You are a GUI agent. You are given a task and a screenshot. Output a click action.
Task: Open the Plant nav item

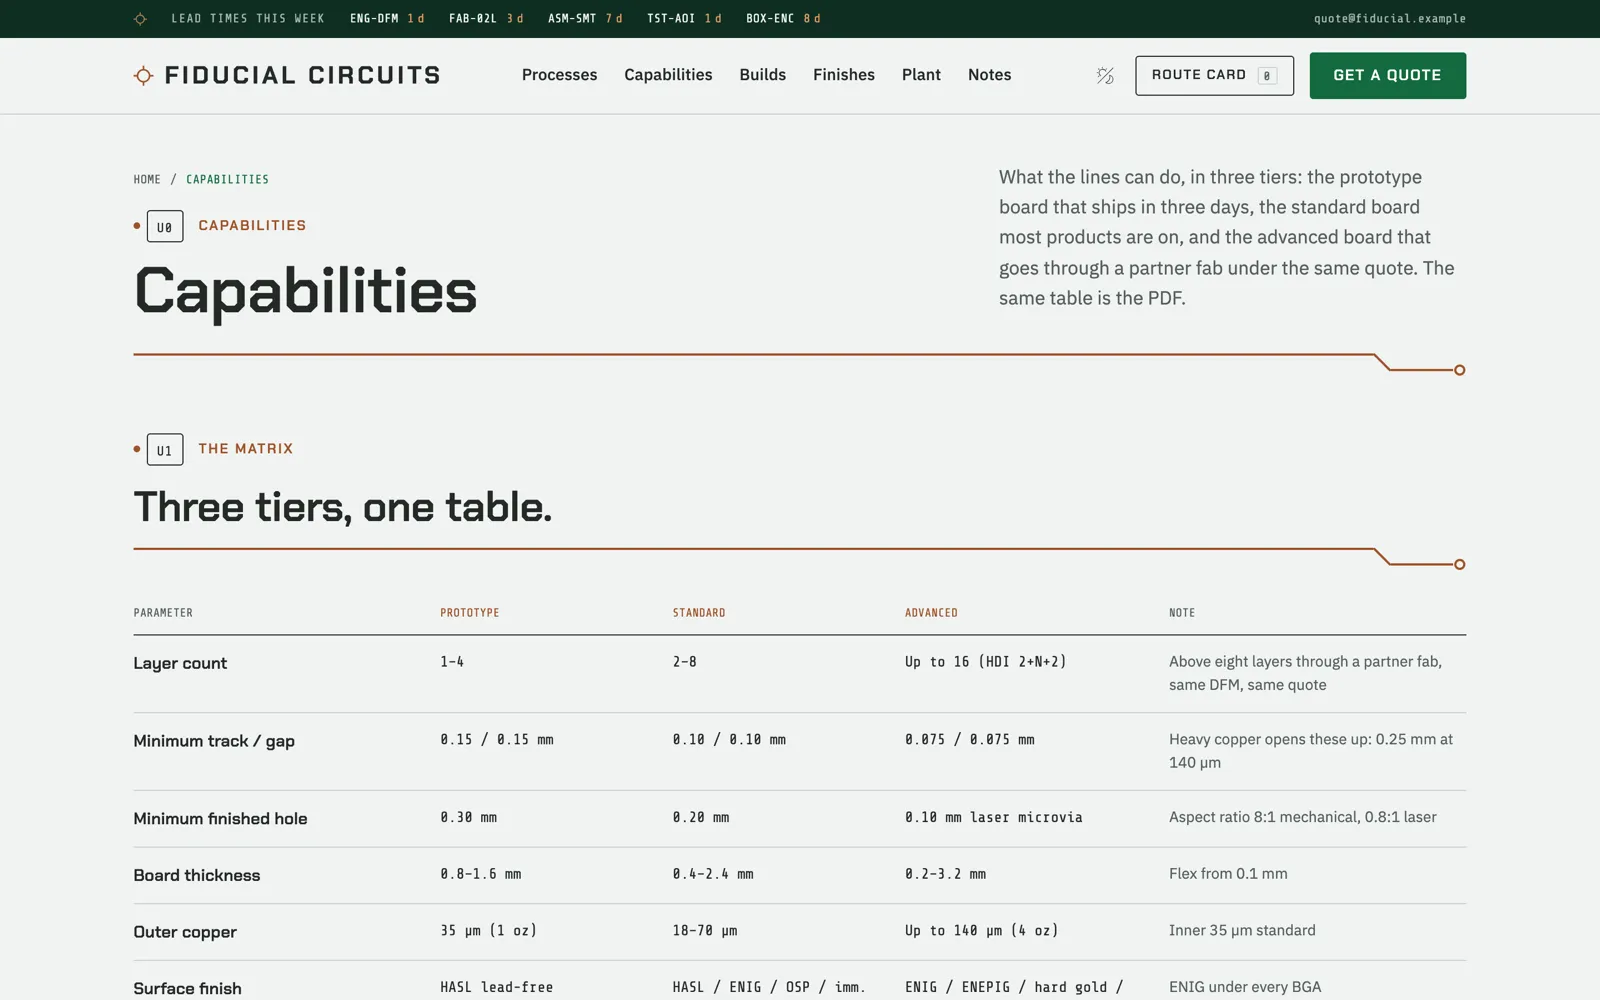pyautogui.click(x=921, y=75)
